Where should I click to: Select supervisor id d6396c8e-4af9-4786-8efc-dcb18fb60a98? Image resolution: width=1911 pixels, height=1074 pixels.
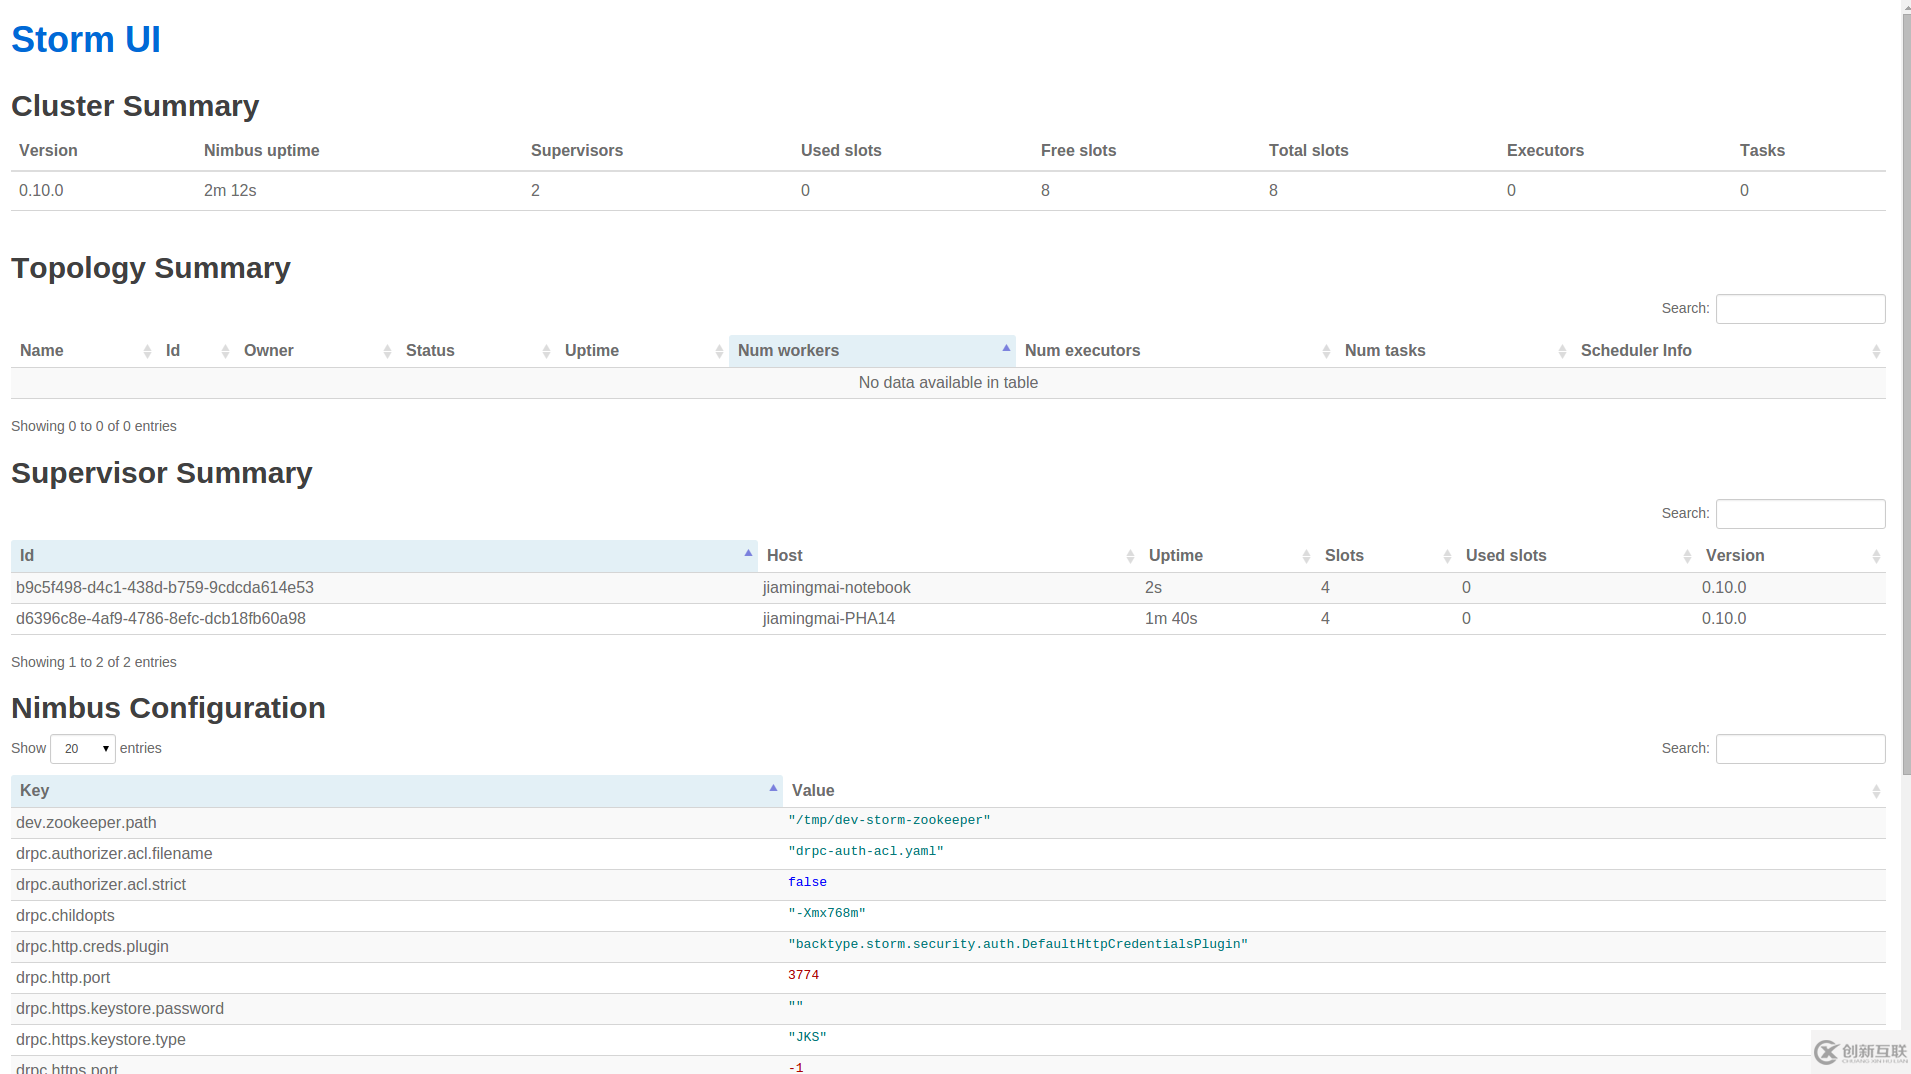point(161,619)
